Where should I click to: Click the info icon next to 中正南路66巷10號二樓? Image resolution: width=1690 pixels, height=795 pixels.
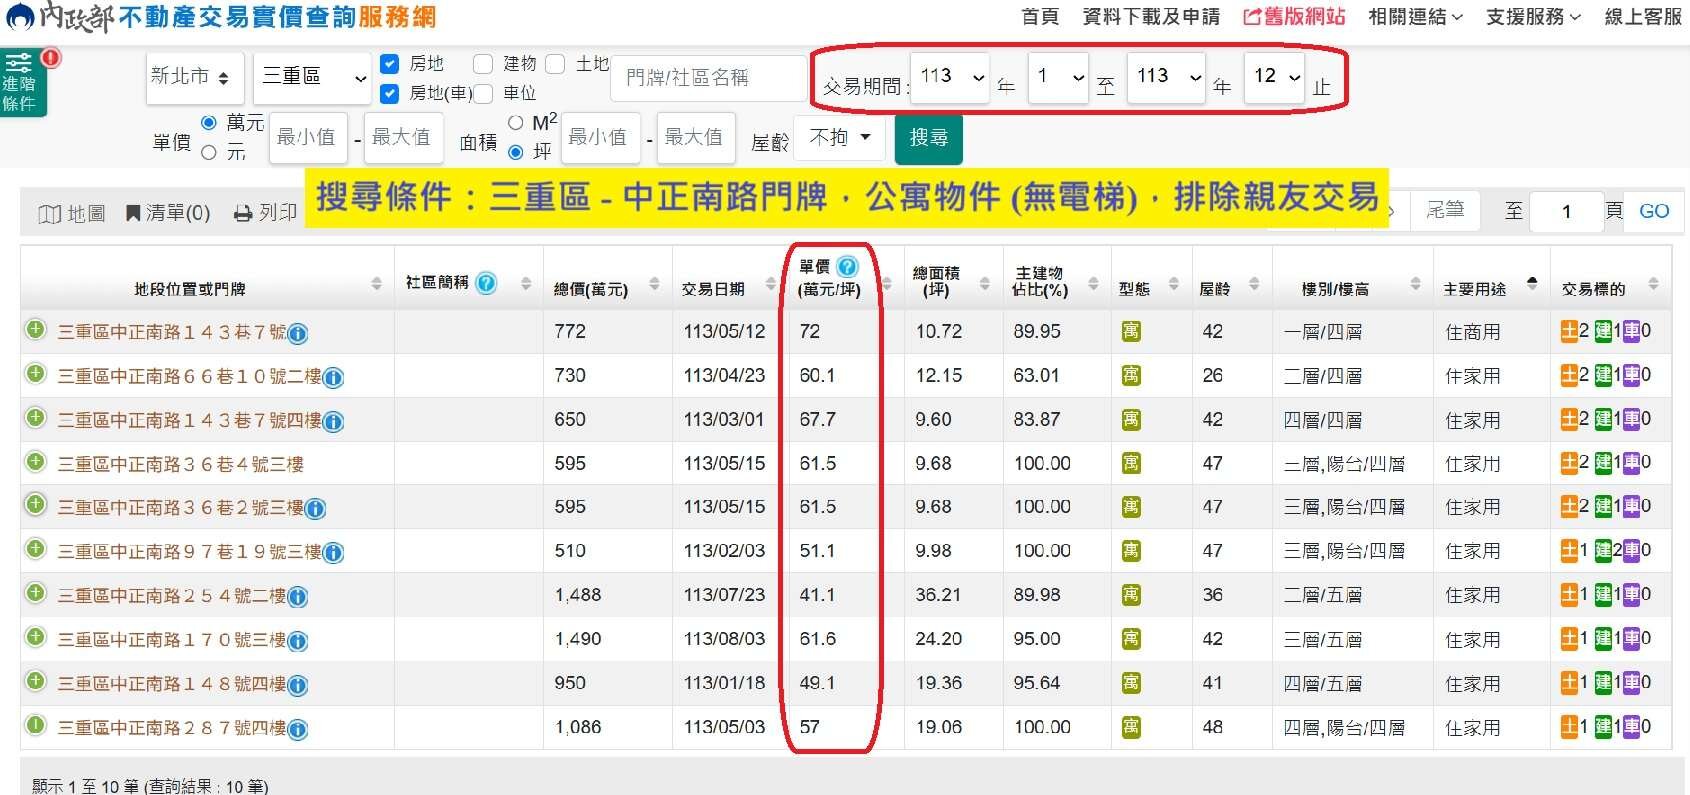point(333,377)
